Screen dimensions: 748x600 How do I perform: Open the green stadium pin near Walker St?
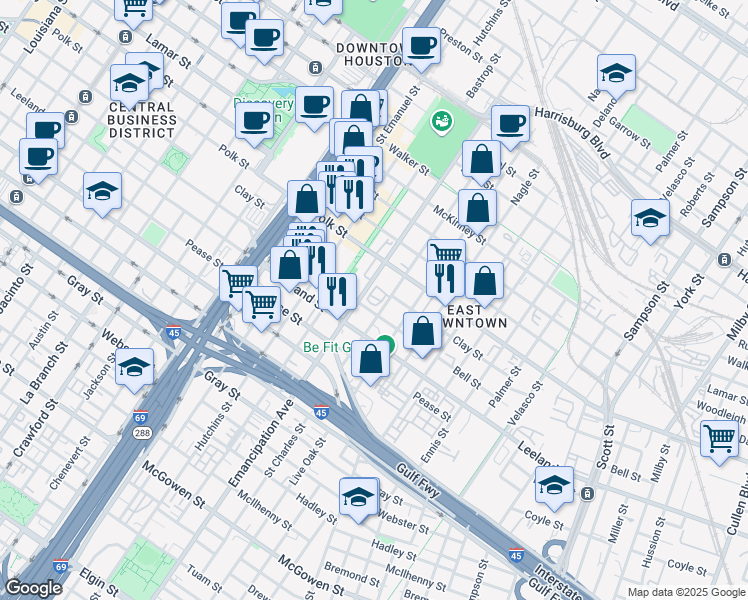(442, 121)
